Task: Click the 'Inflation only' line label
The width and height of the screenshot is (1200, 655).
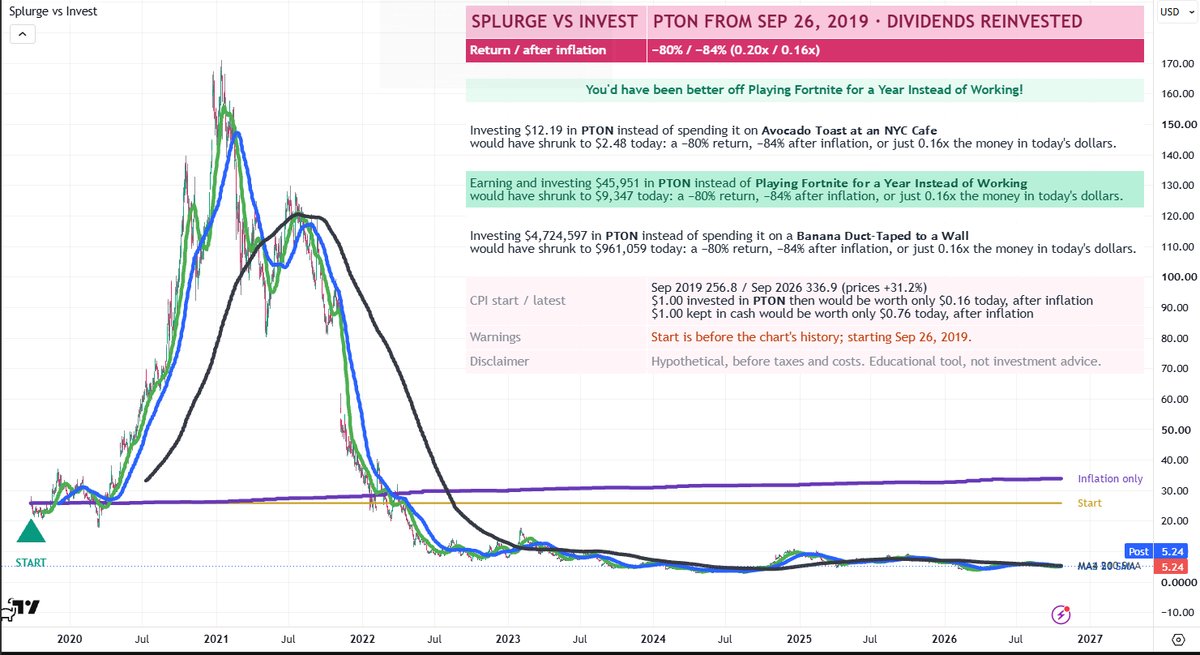Action: coord(1110,479)
